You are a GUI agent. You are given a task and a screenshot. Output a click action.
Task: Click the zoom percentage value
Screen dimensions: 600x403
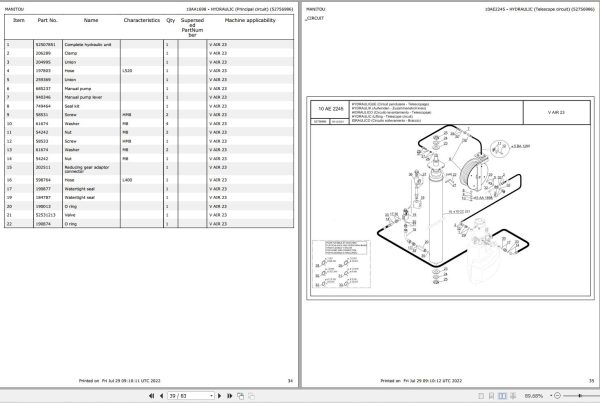534,396
